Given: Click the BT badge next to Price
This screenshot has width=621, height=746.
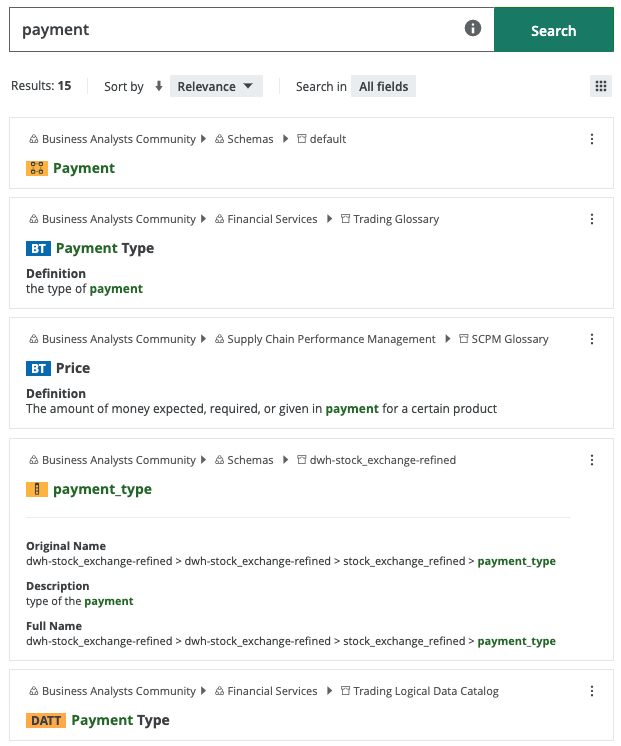Looking at the screenshot, I should (x=38, y=369).
